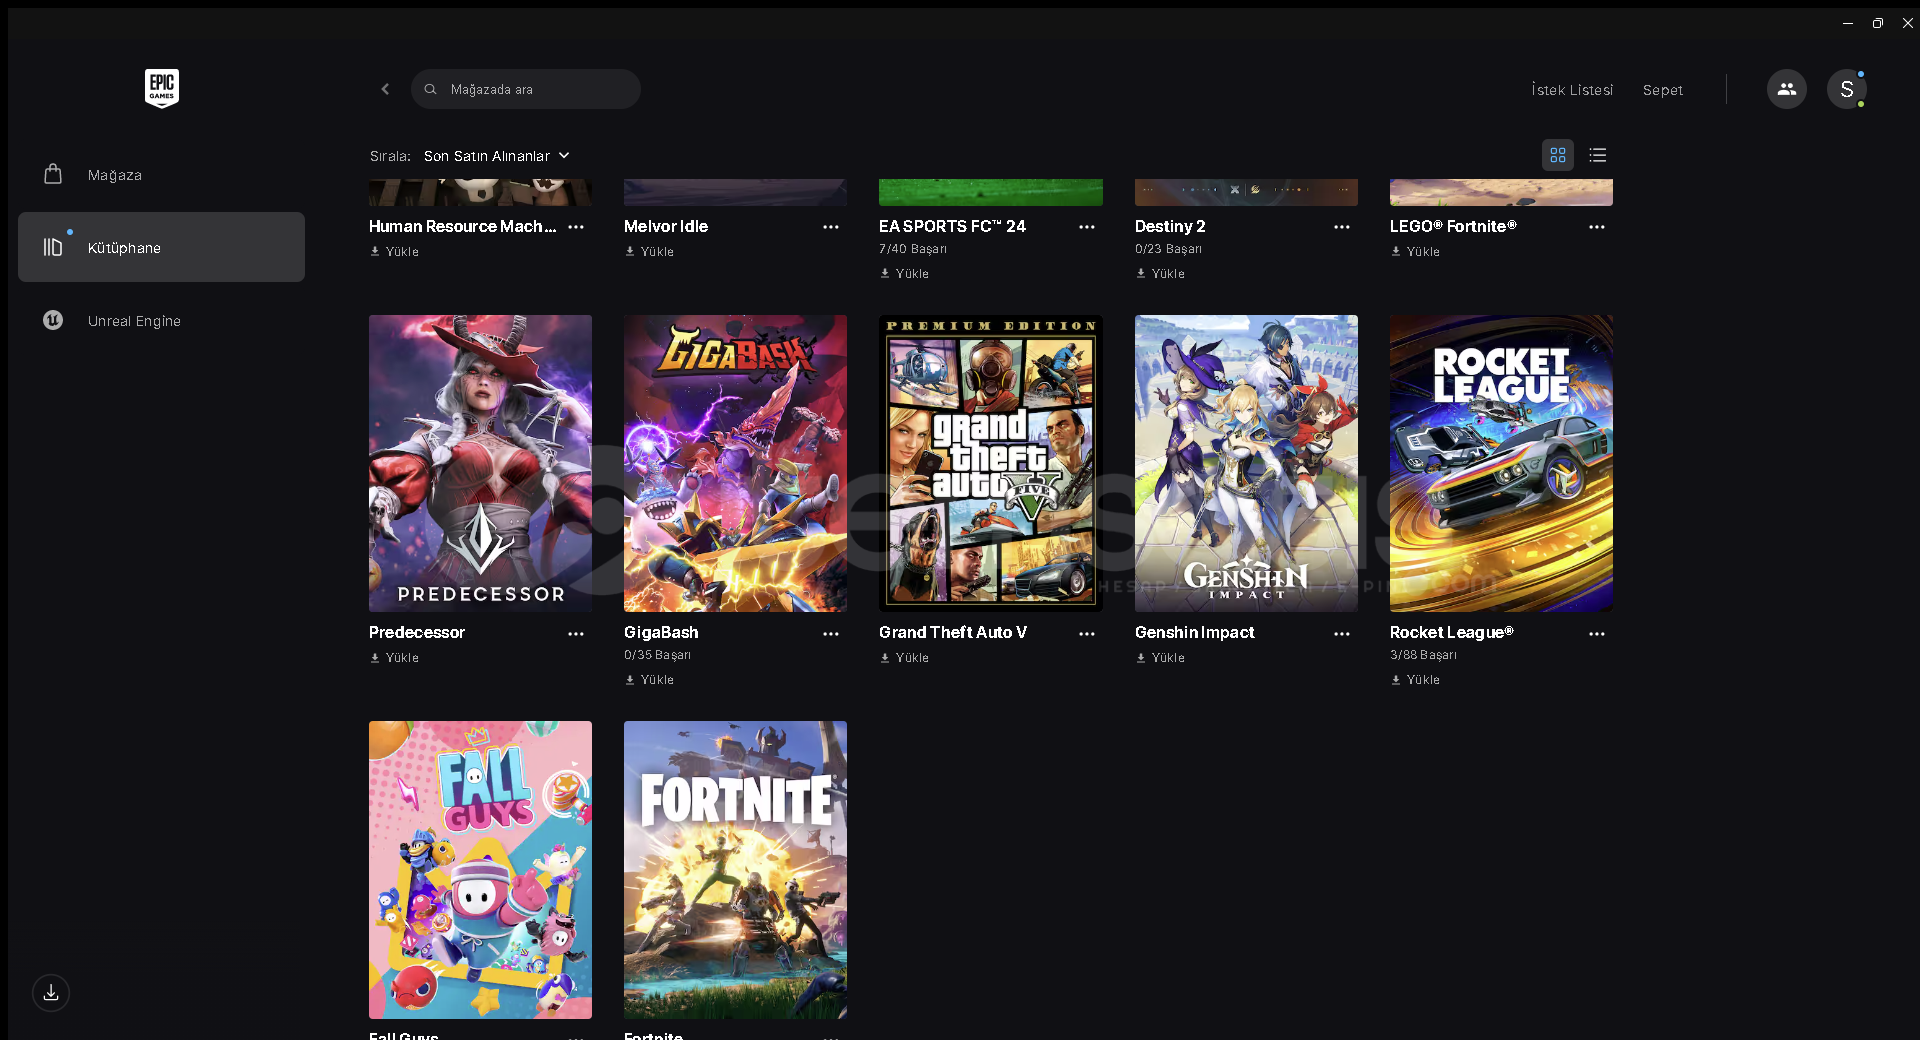Click the Epic Games logo
The width and height of the screenshot is (1920, 1040).
pos(161,88)
